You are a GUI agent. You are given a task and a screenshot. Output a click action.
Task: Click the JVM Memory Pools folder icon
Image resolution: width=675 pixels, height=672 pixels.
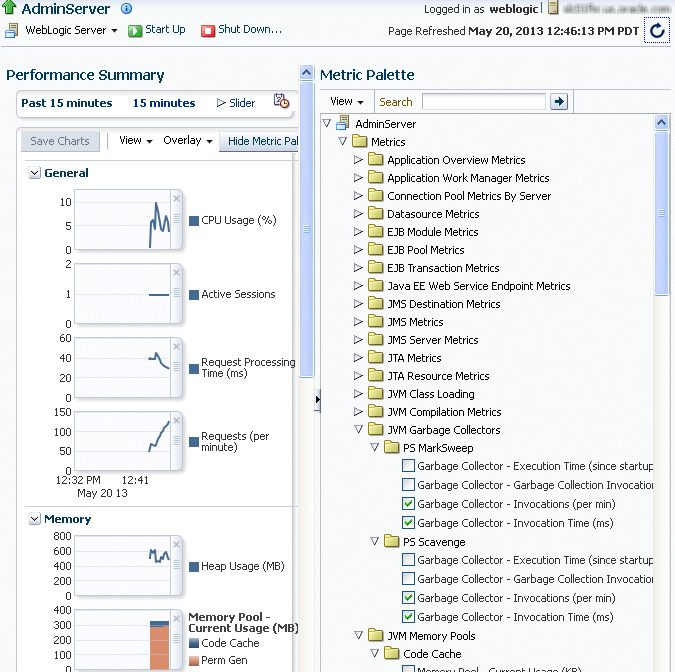pyautogui.click(x=375, y=635)
